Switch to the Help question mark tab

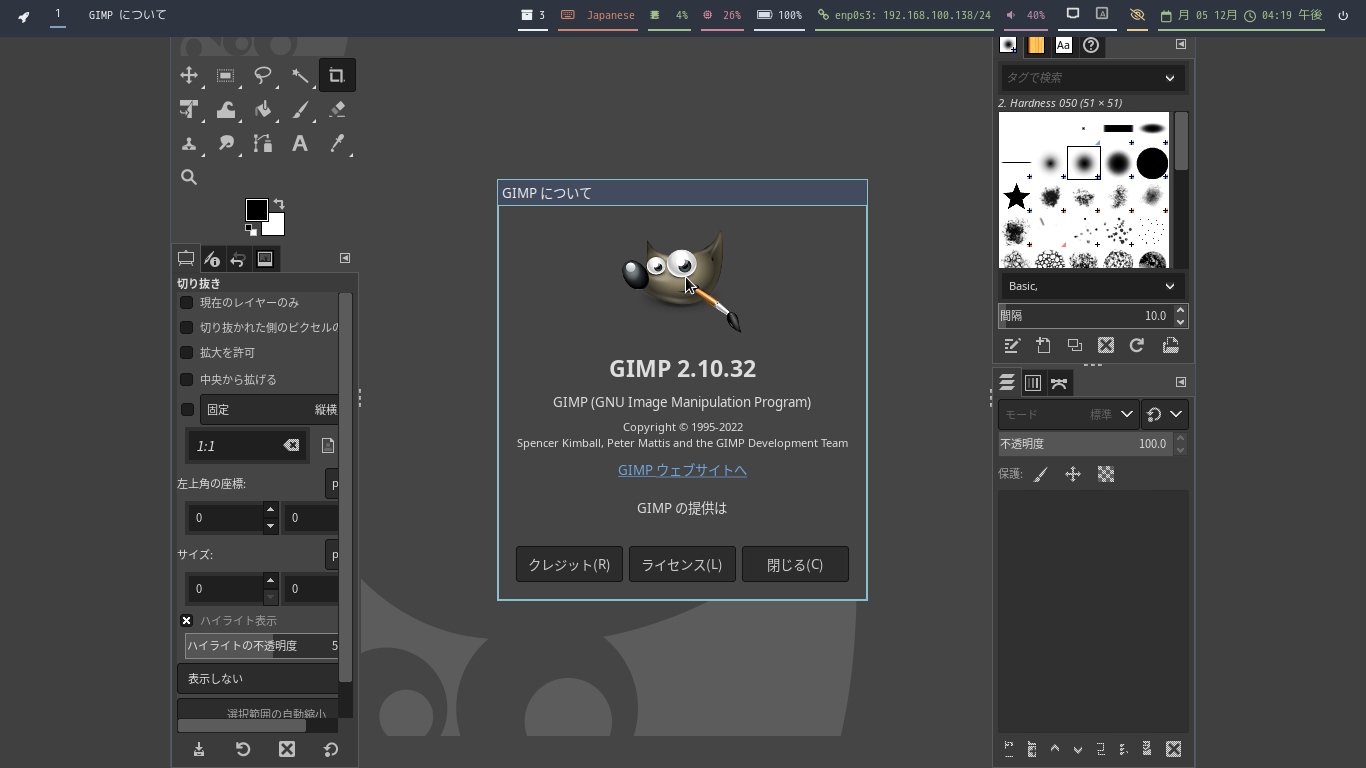pos(1091,45)
